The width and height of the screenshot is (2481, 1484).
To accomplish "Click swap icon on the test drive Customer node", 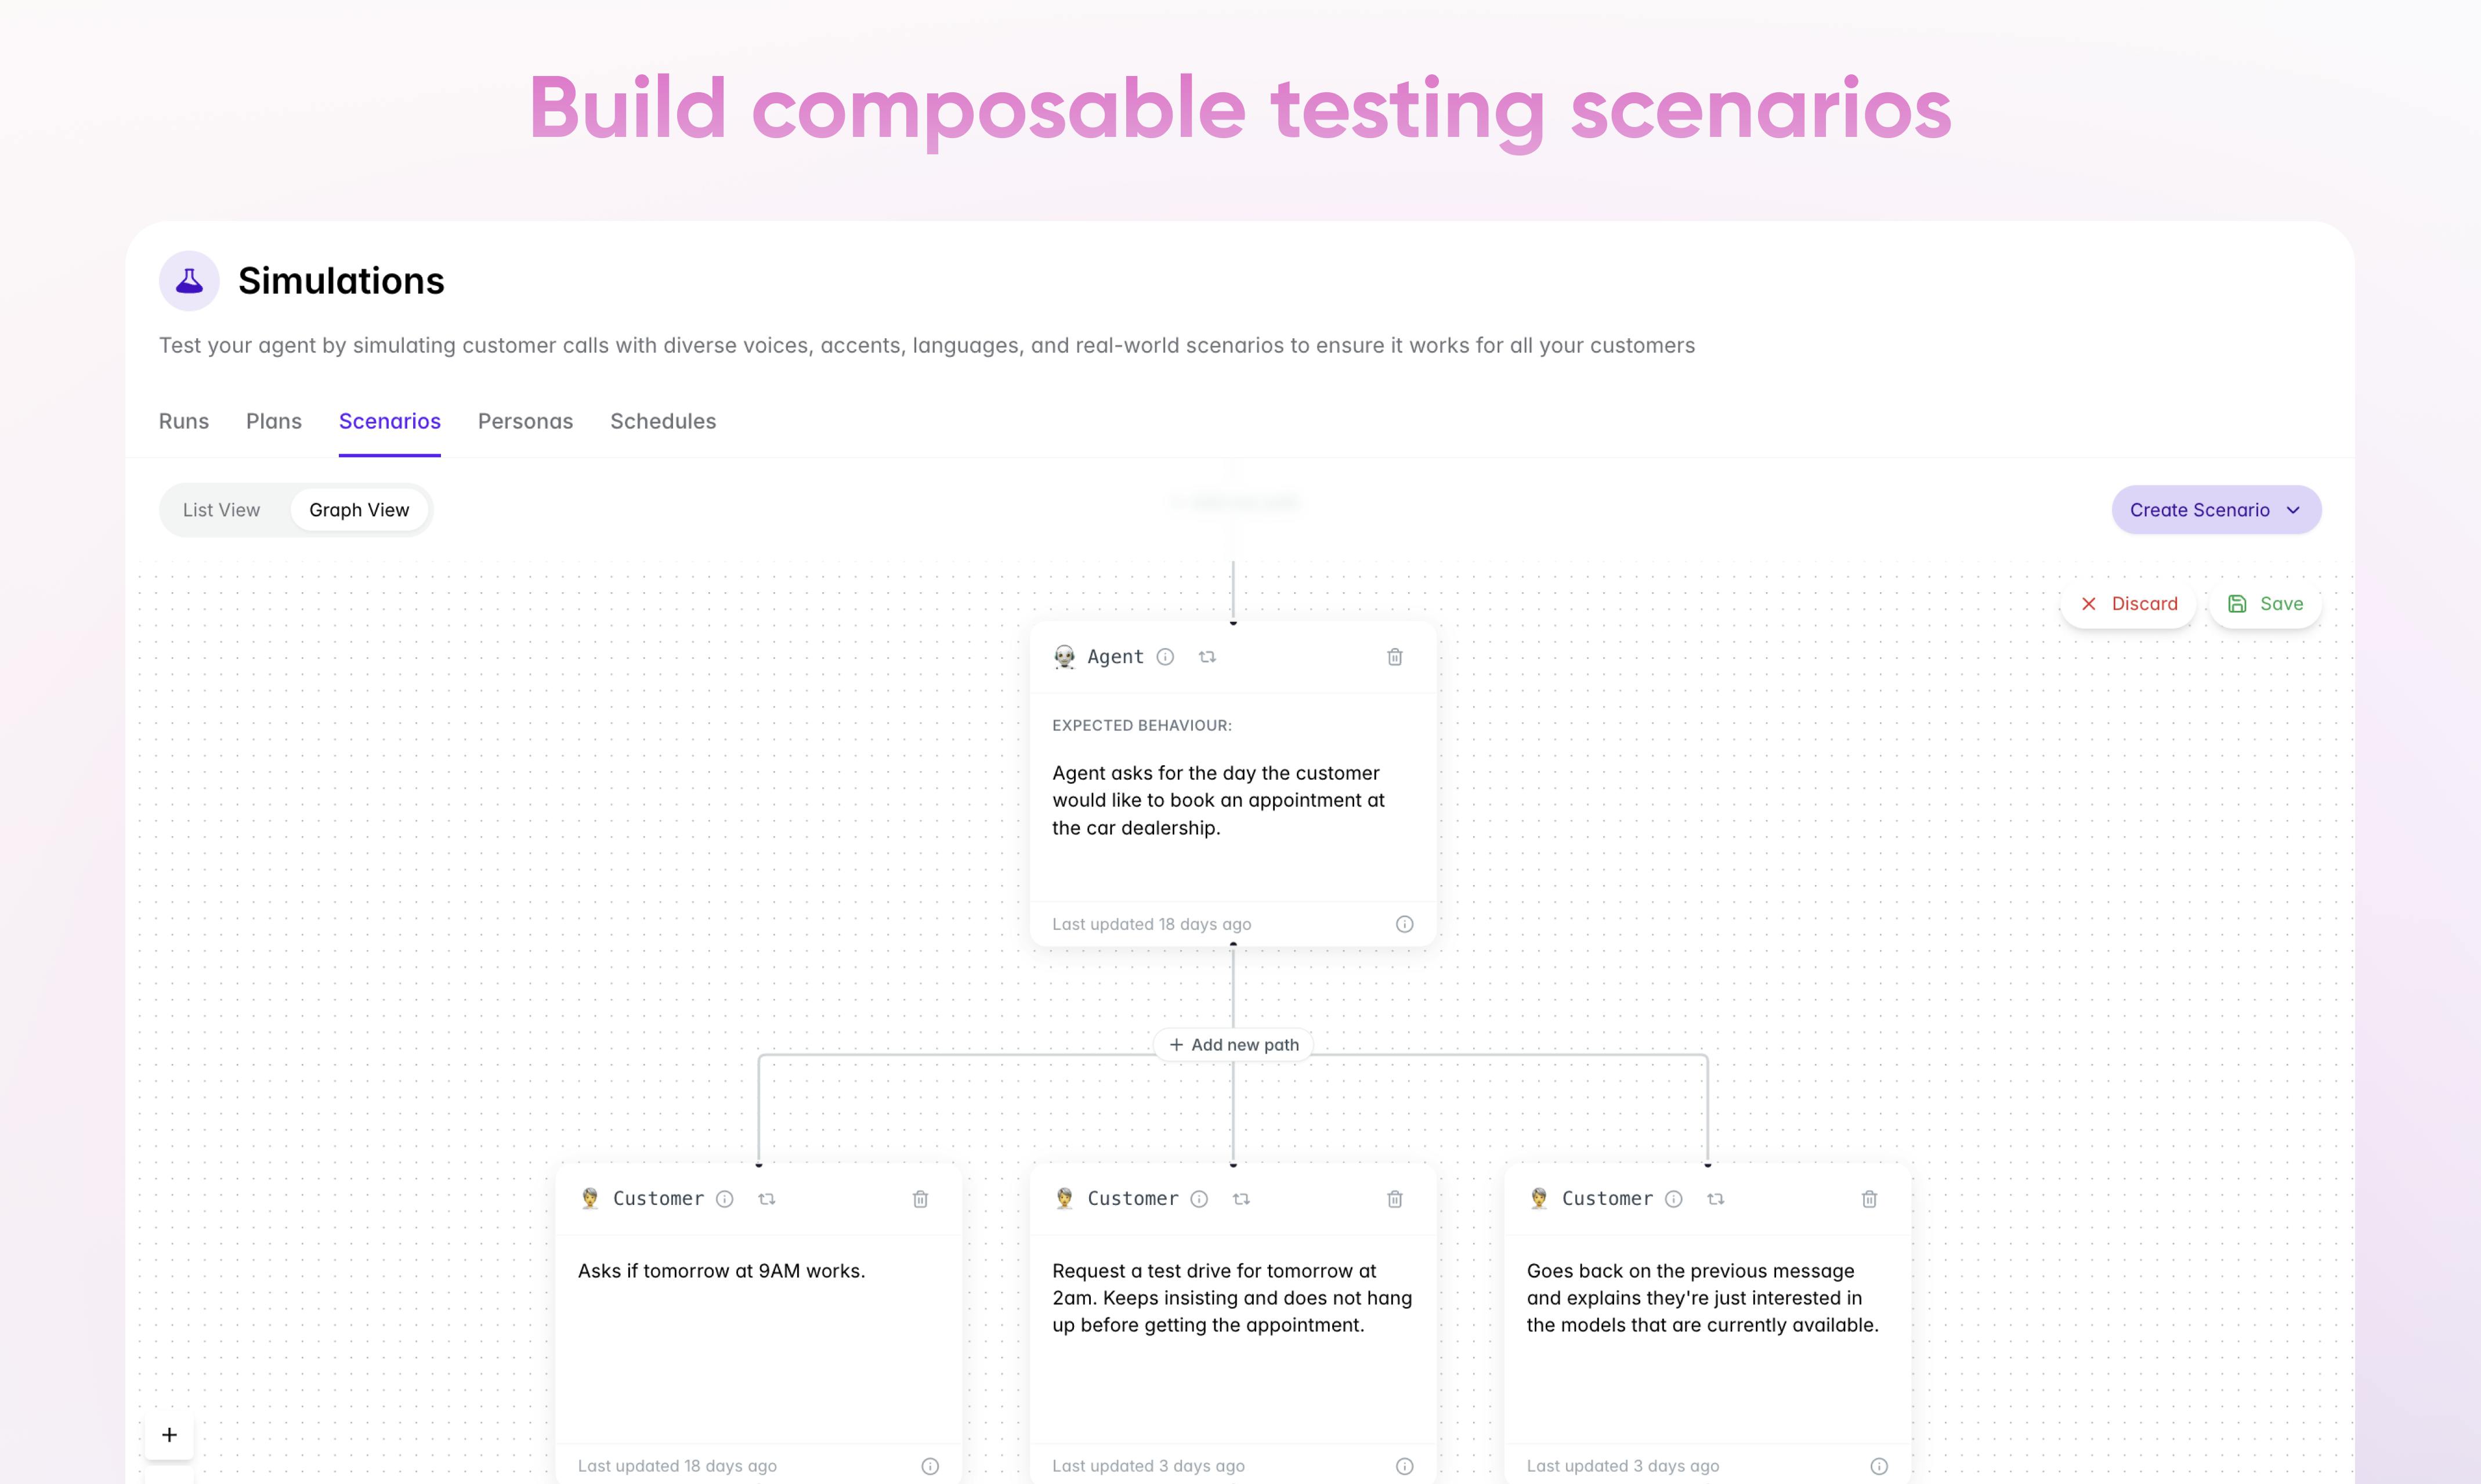I will (1241, 1199).
